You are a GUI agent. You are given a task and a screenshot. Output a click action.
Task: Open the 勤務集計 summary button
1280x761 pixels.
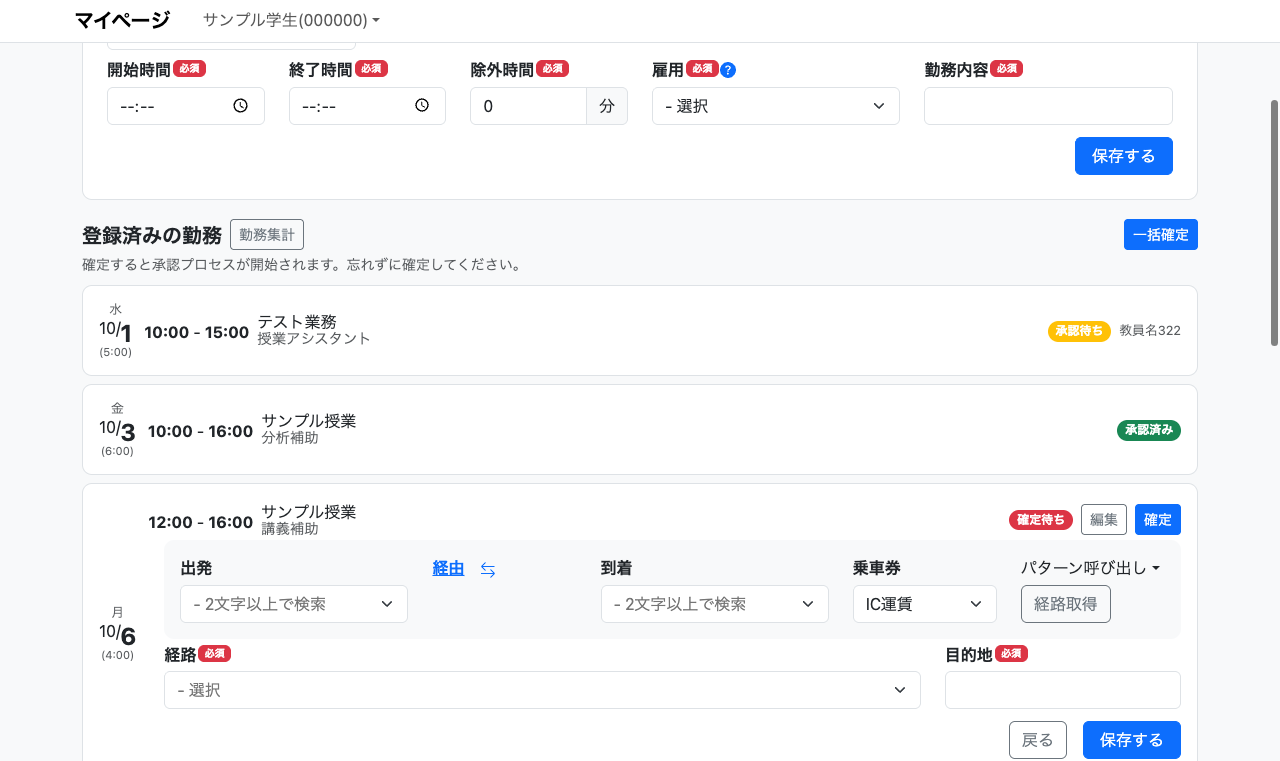tap(267, 235)
